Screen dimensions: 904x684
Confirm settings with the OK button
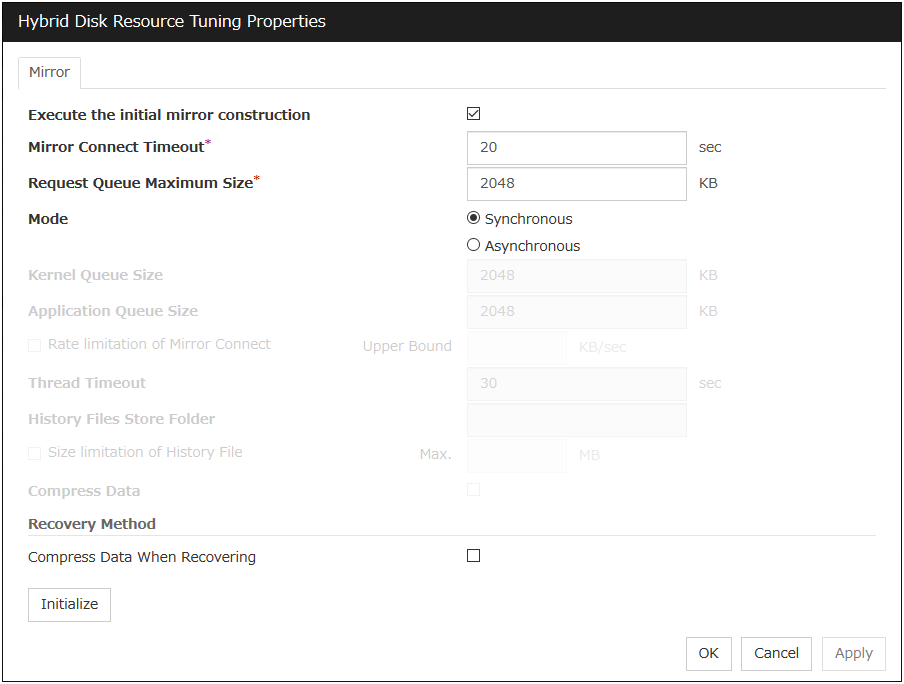(708, 653)
